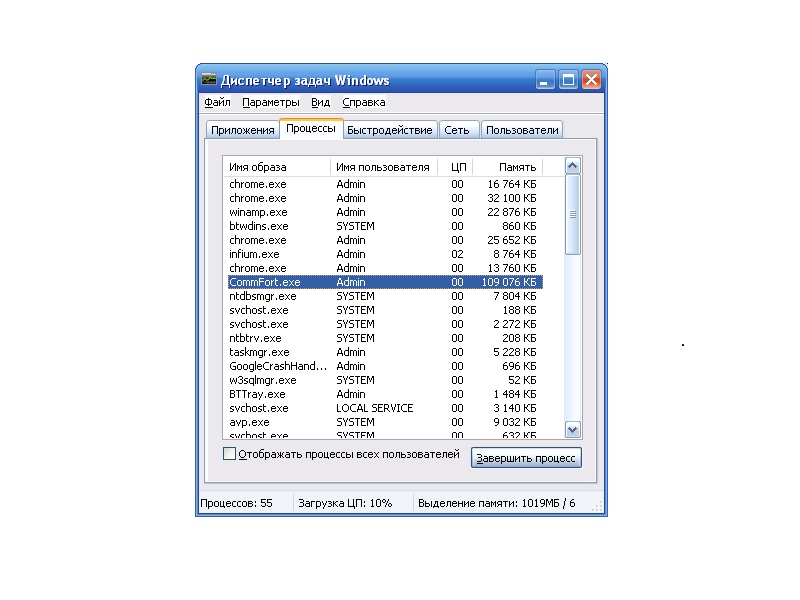The image size is (800, 600).
Task: Switch to the Приложения tab
Action: (241, 130)
